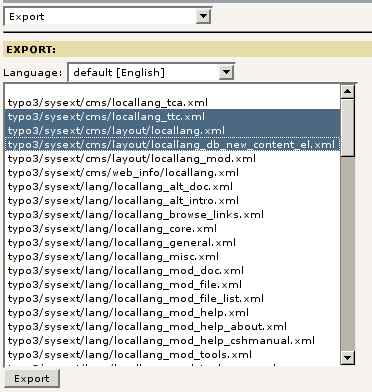Screen dimensions: 372x392
Task: Open the Export function dropdown
Action: (107, 16)
